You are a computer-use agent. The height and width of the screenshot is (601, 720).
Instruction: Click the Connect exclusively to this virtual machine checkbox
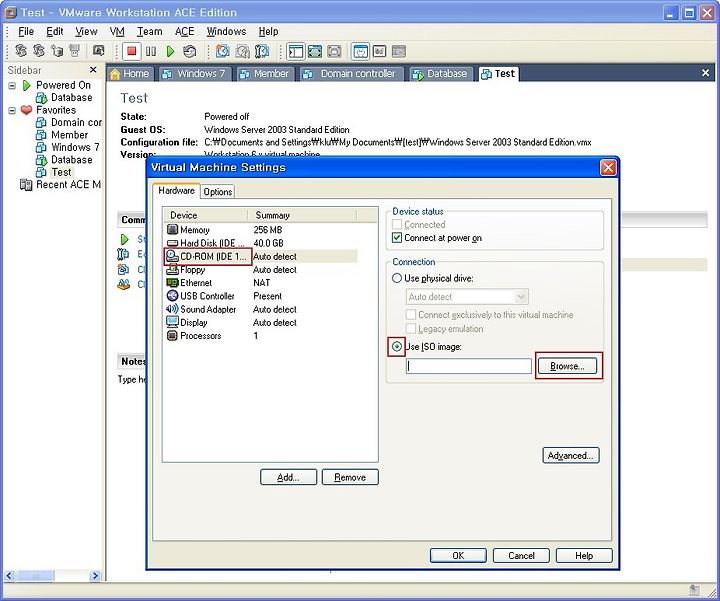(411, 315)
